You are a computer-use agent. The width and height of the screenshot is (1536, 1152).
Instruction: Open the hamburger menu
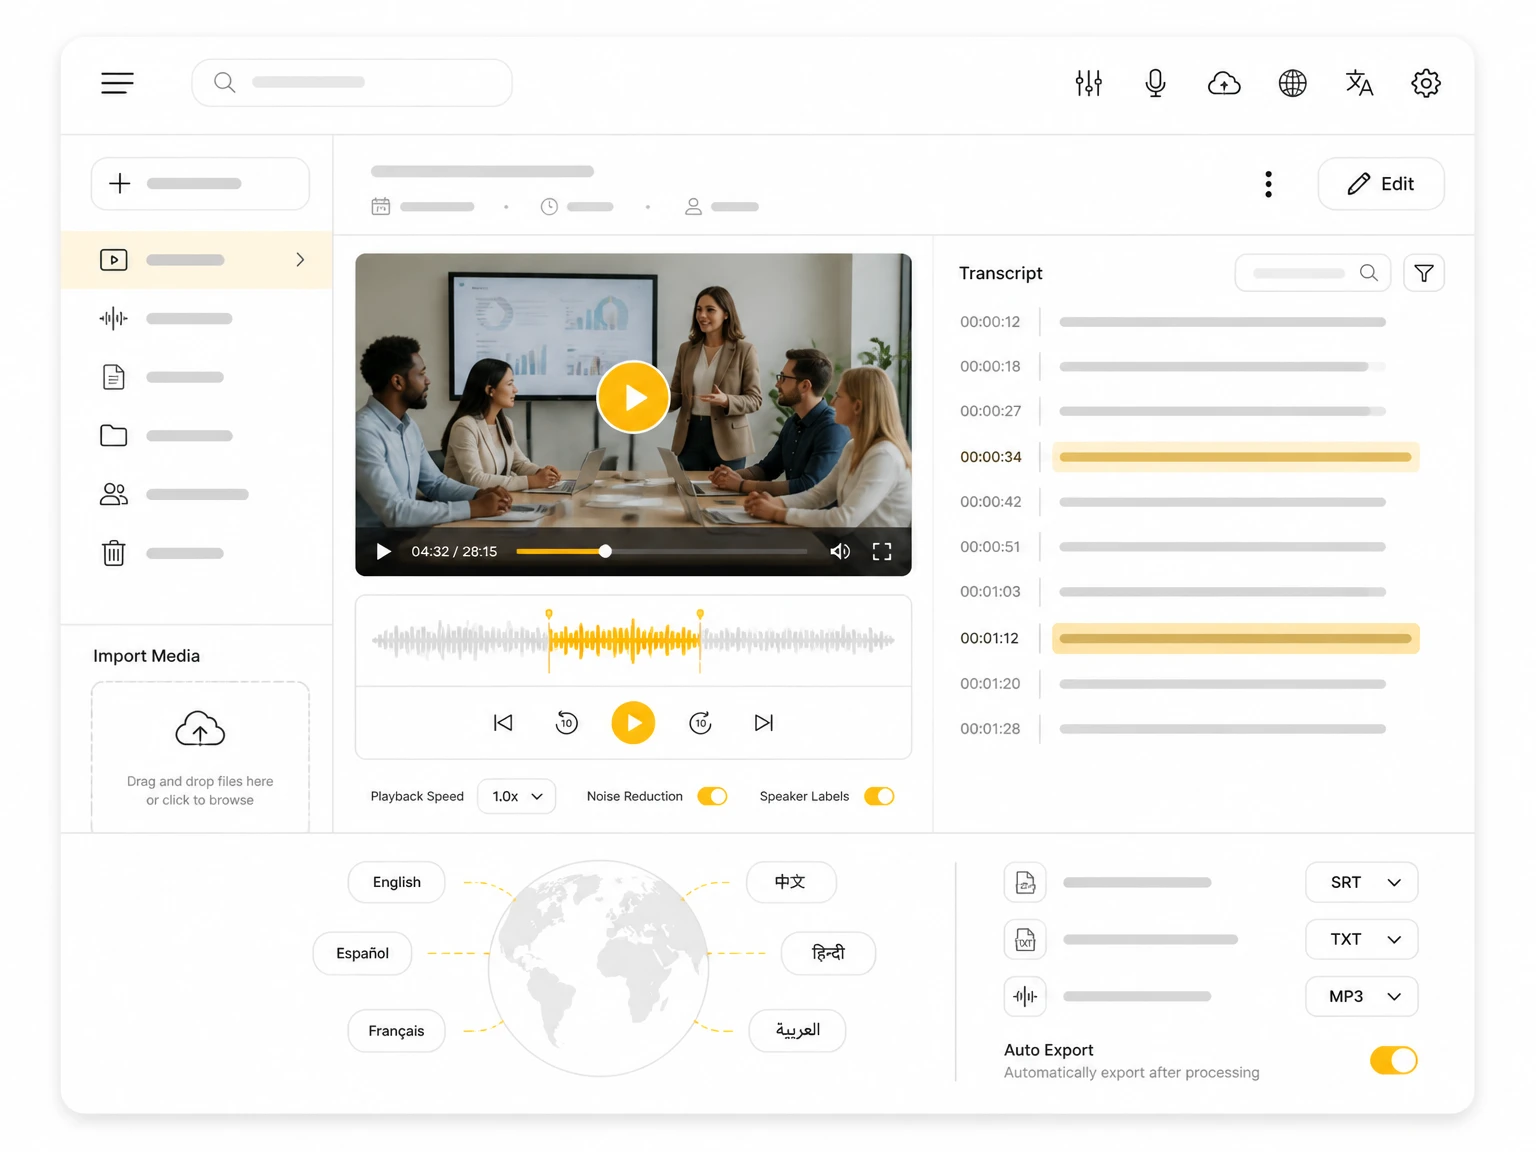pos(117,83)
